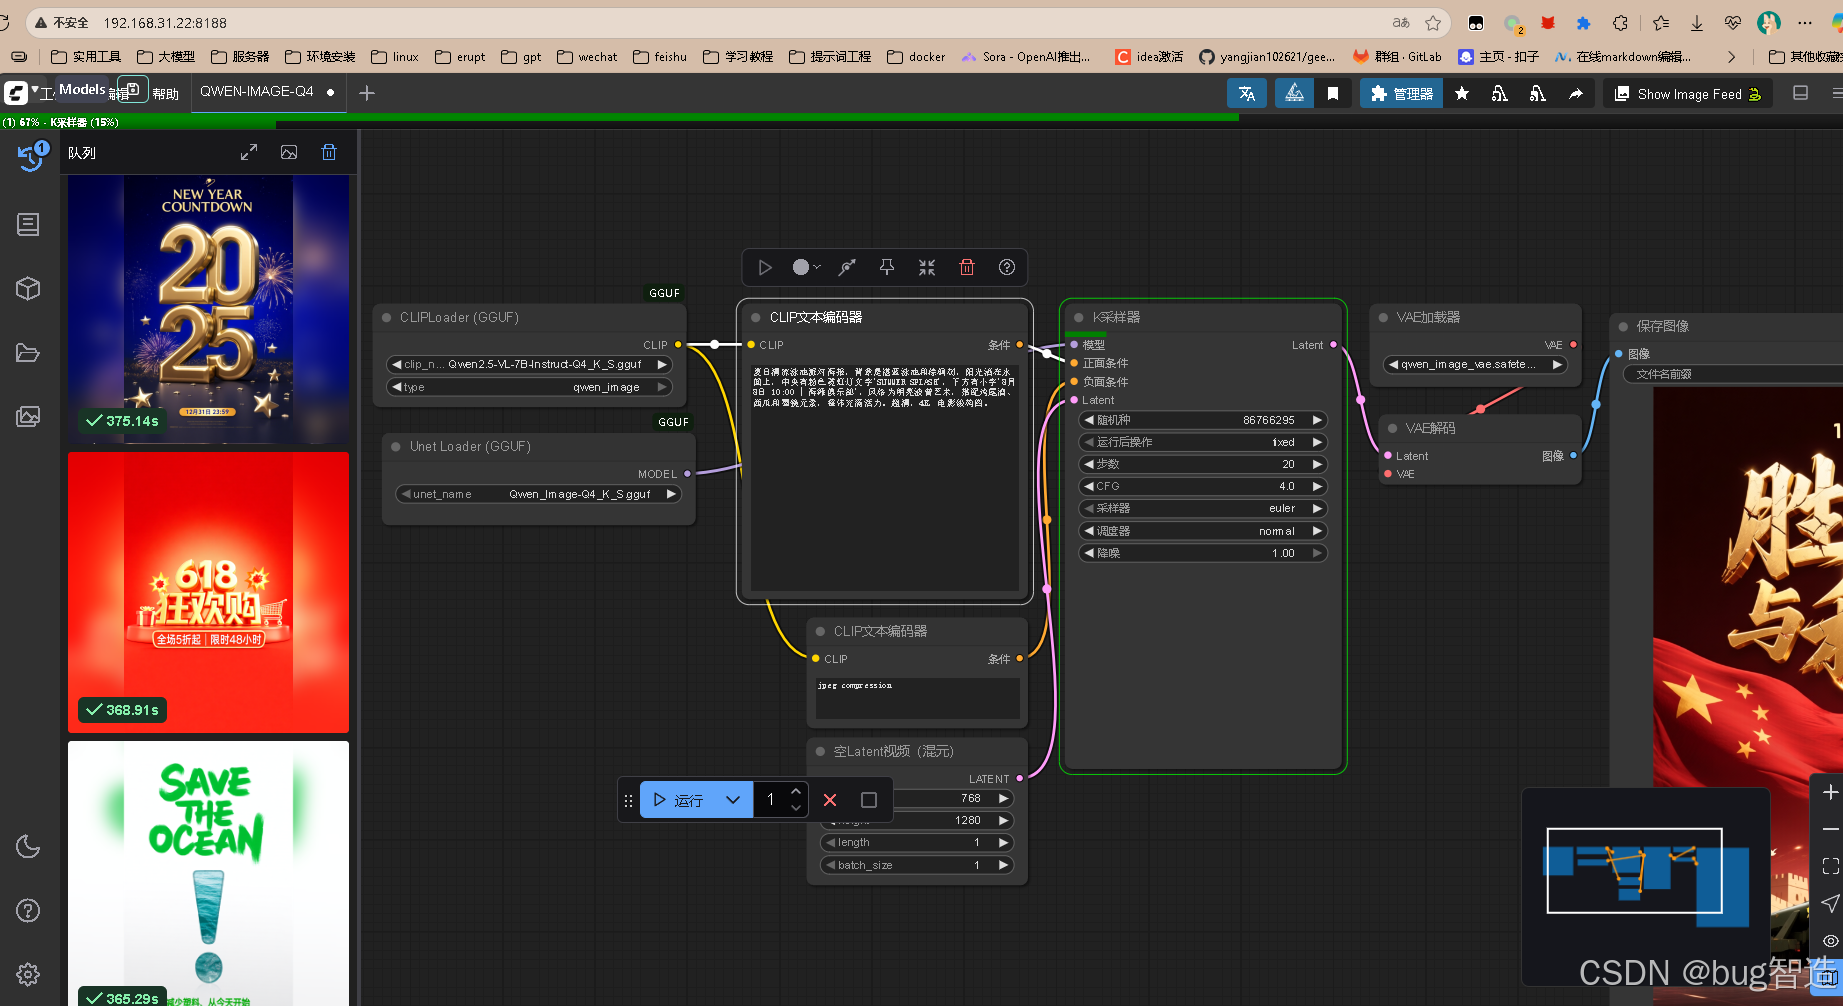The height and width of the screenshot is (1006, 1843).
Task: Click the share arrow icon in toolbar
Action: (x=1576, y=93)
